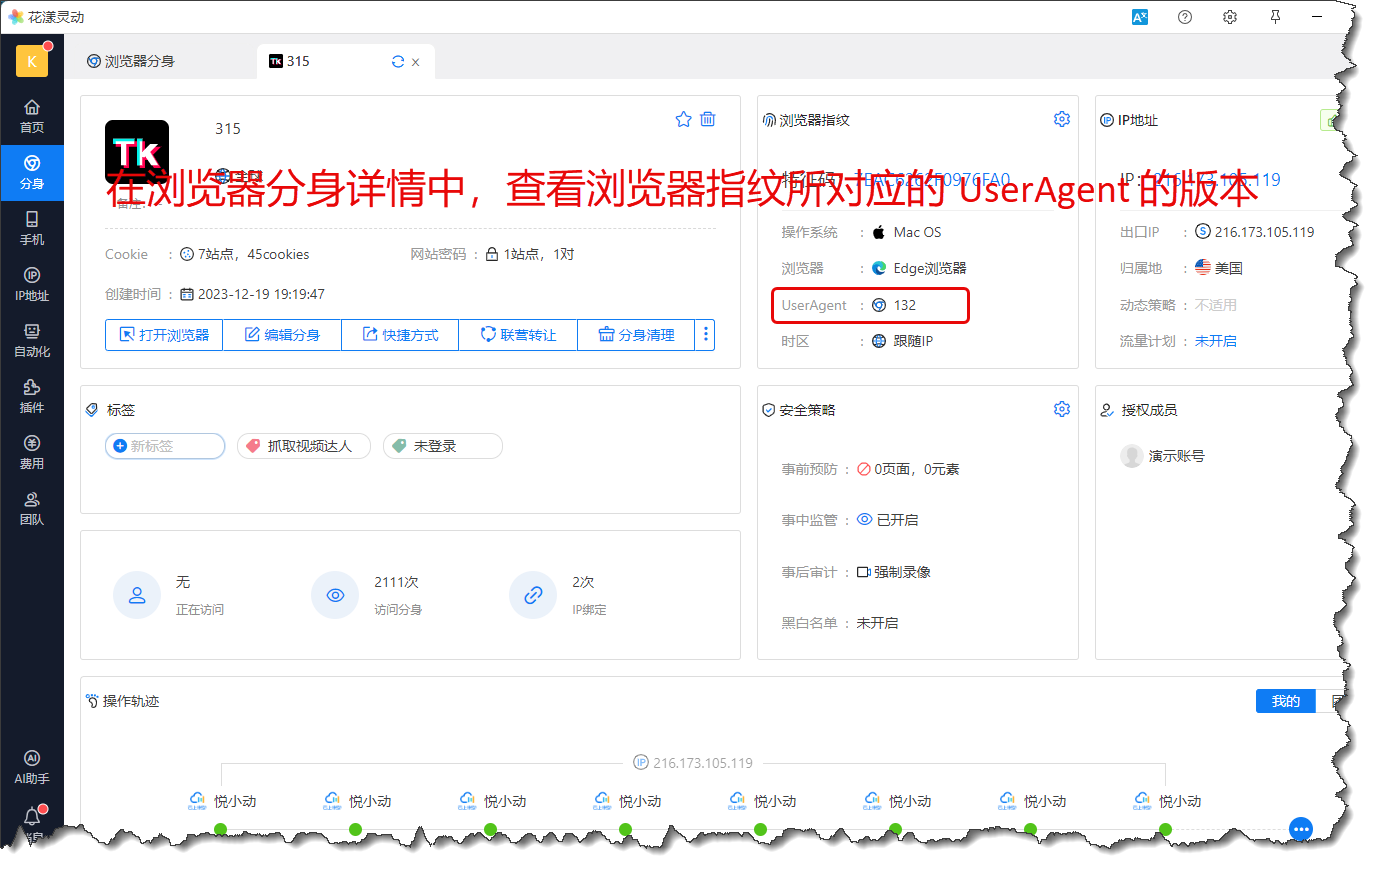Image resolution: width=1380 pixels, height=871 pixels.
Task: Click the K user avatar
Action: click(x=32, y=61)
